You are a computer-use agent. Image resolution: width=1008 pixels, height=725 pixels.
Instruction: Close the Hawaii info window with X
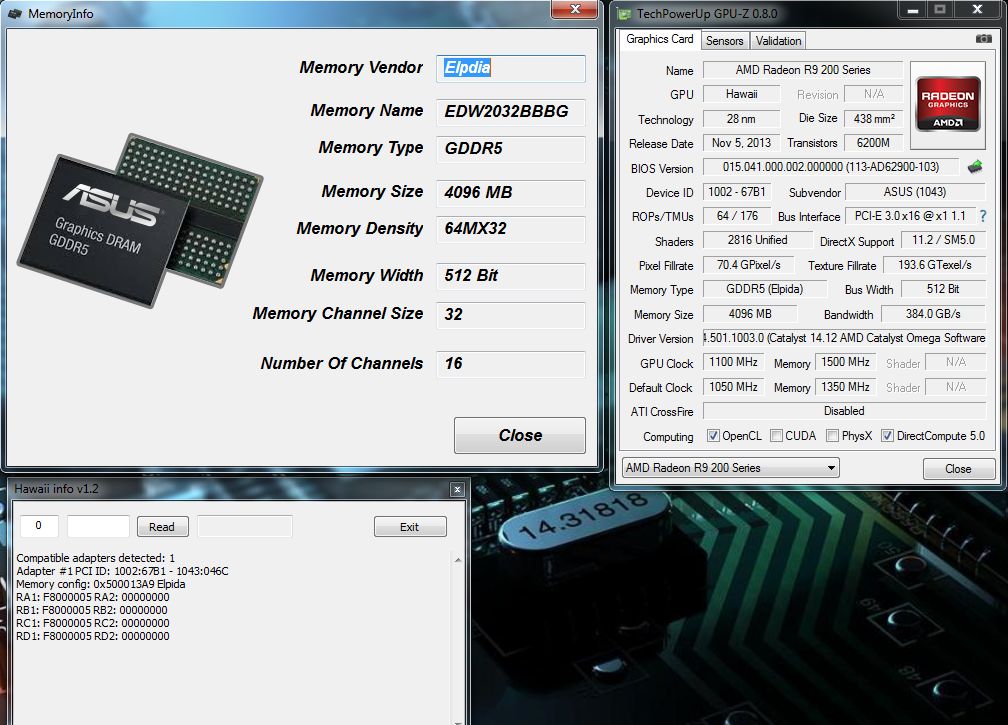457,489
